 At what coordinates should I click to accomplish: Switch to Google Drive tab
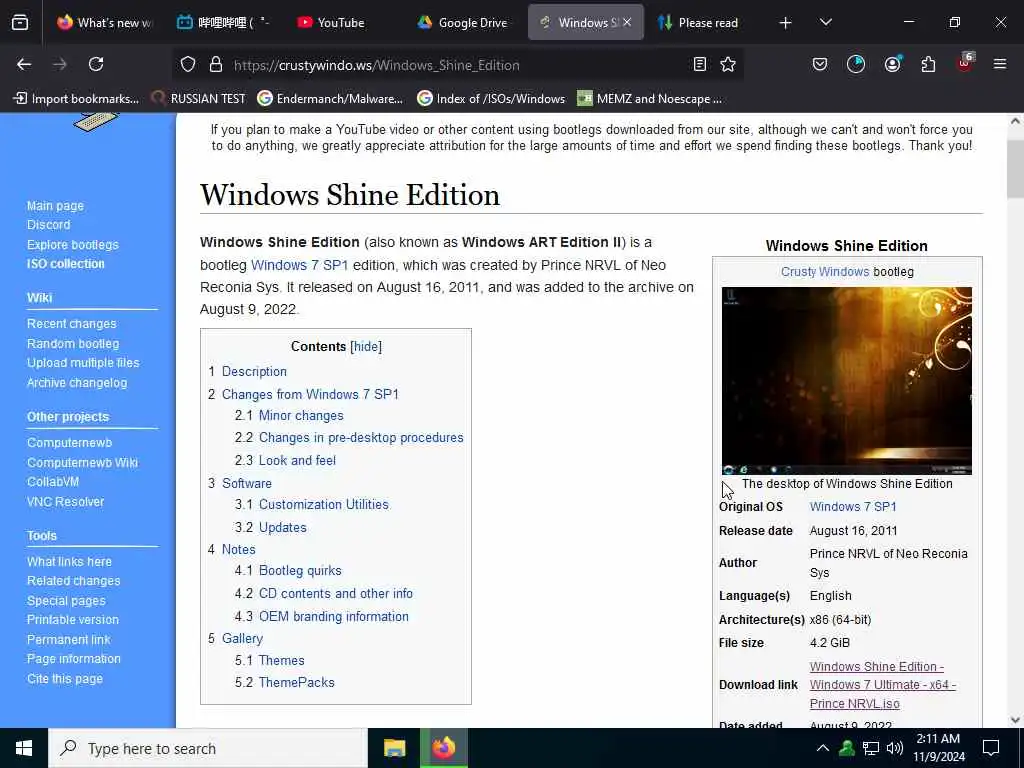tap(463, 23)
